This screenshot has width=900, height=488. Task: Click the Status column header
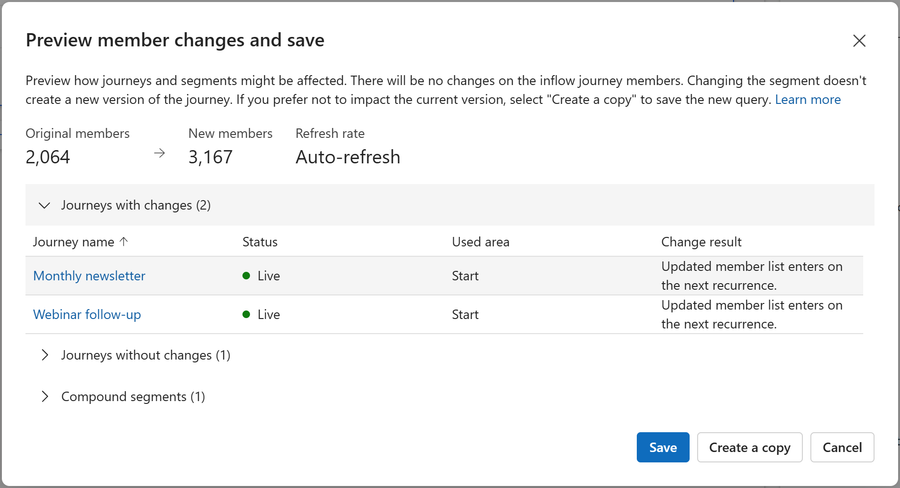click(x=259, y=242)
